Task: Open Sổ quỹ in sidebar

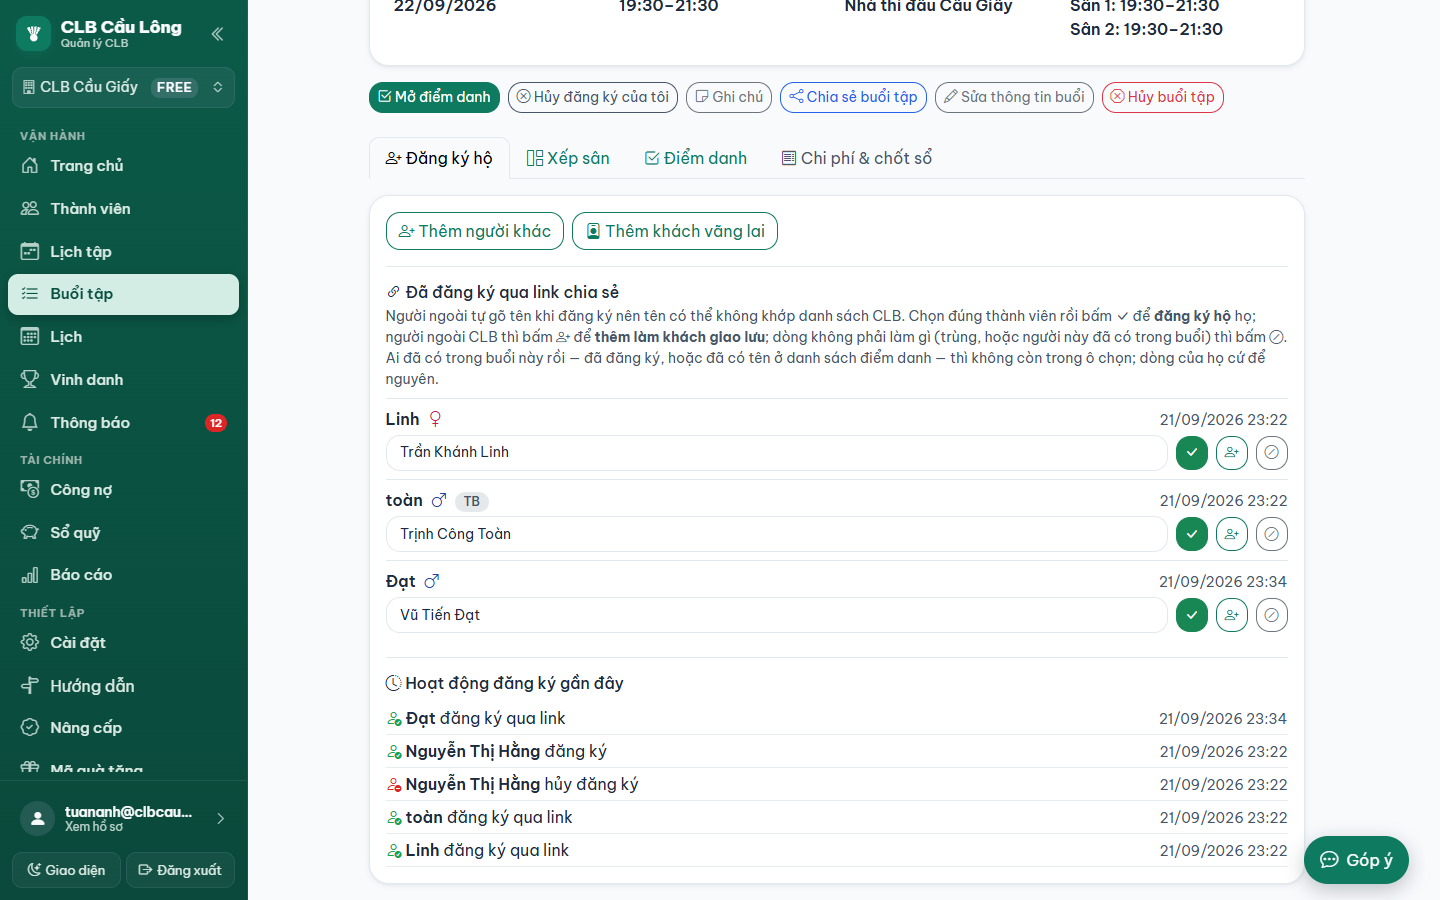Action: (x=124, y=533)
